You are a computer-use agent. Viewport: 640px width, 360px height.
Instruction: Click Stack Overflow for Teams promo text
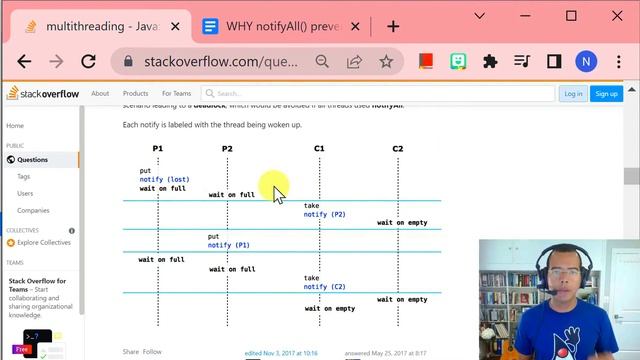pyautogui.click(x=40, y=298)
